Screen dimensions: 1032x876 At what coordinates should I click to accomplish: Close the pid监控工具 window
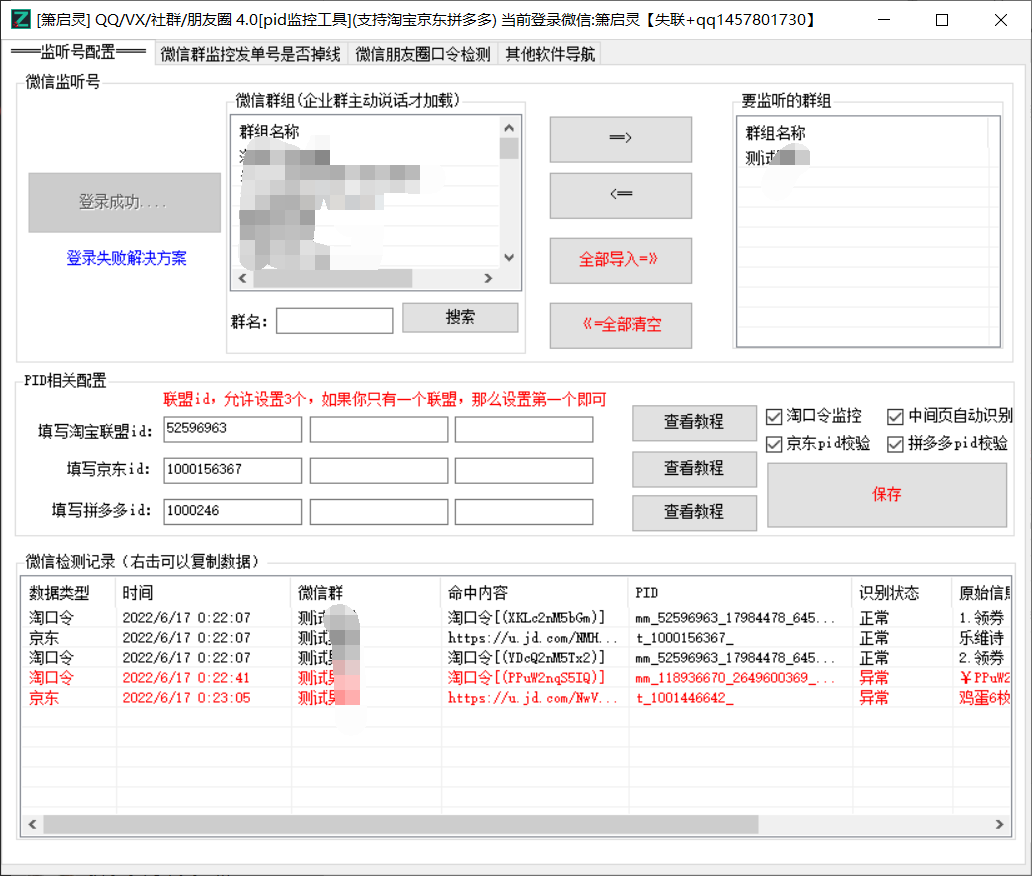tap(1000, 20)
